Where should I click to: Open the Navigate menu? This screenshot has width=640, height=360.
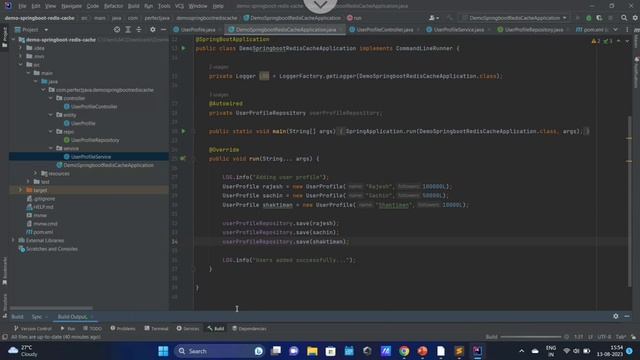pyautogui.click(x=71, y=6)
